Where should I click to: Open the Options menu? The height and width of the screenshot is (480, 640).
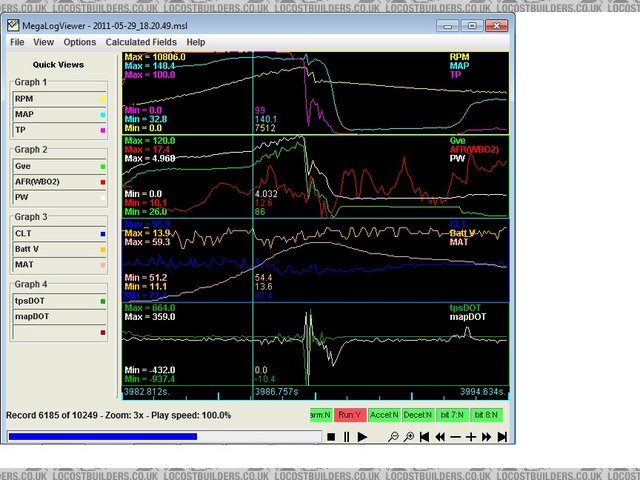click(x=80, y=43)
